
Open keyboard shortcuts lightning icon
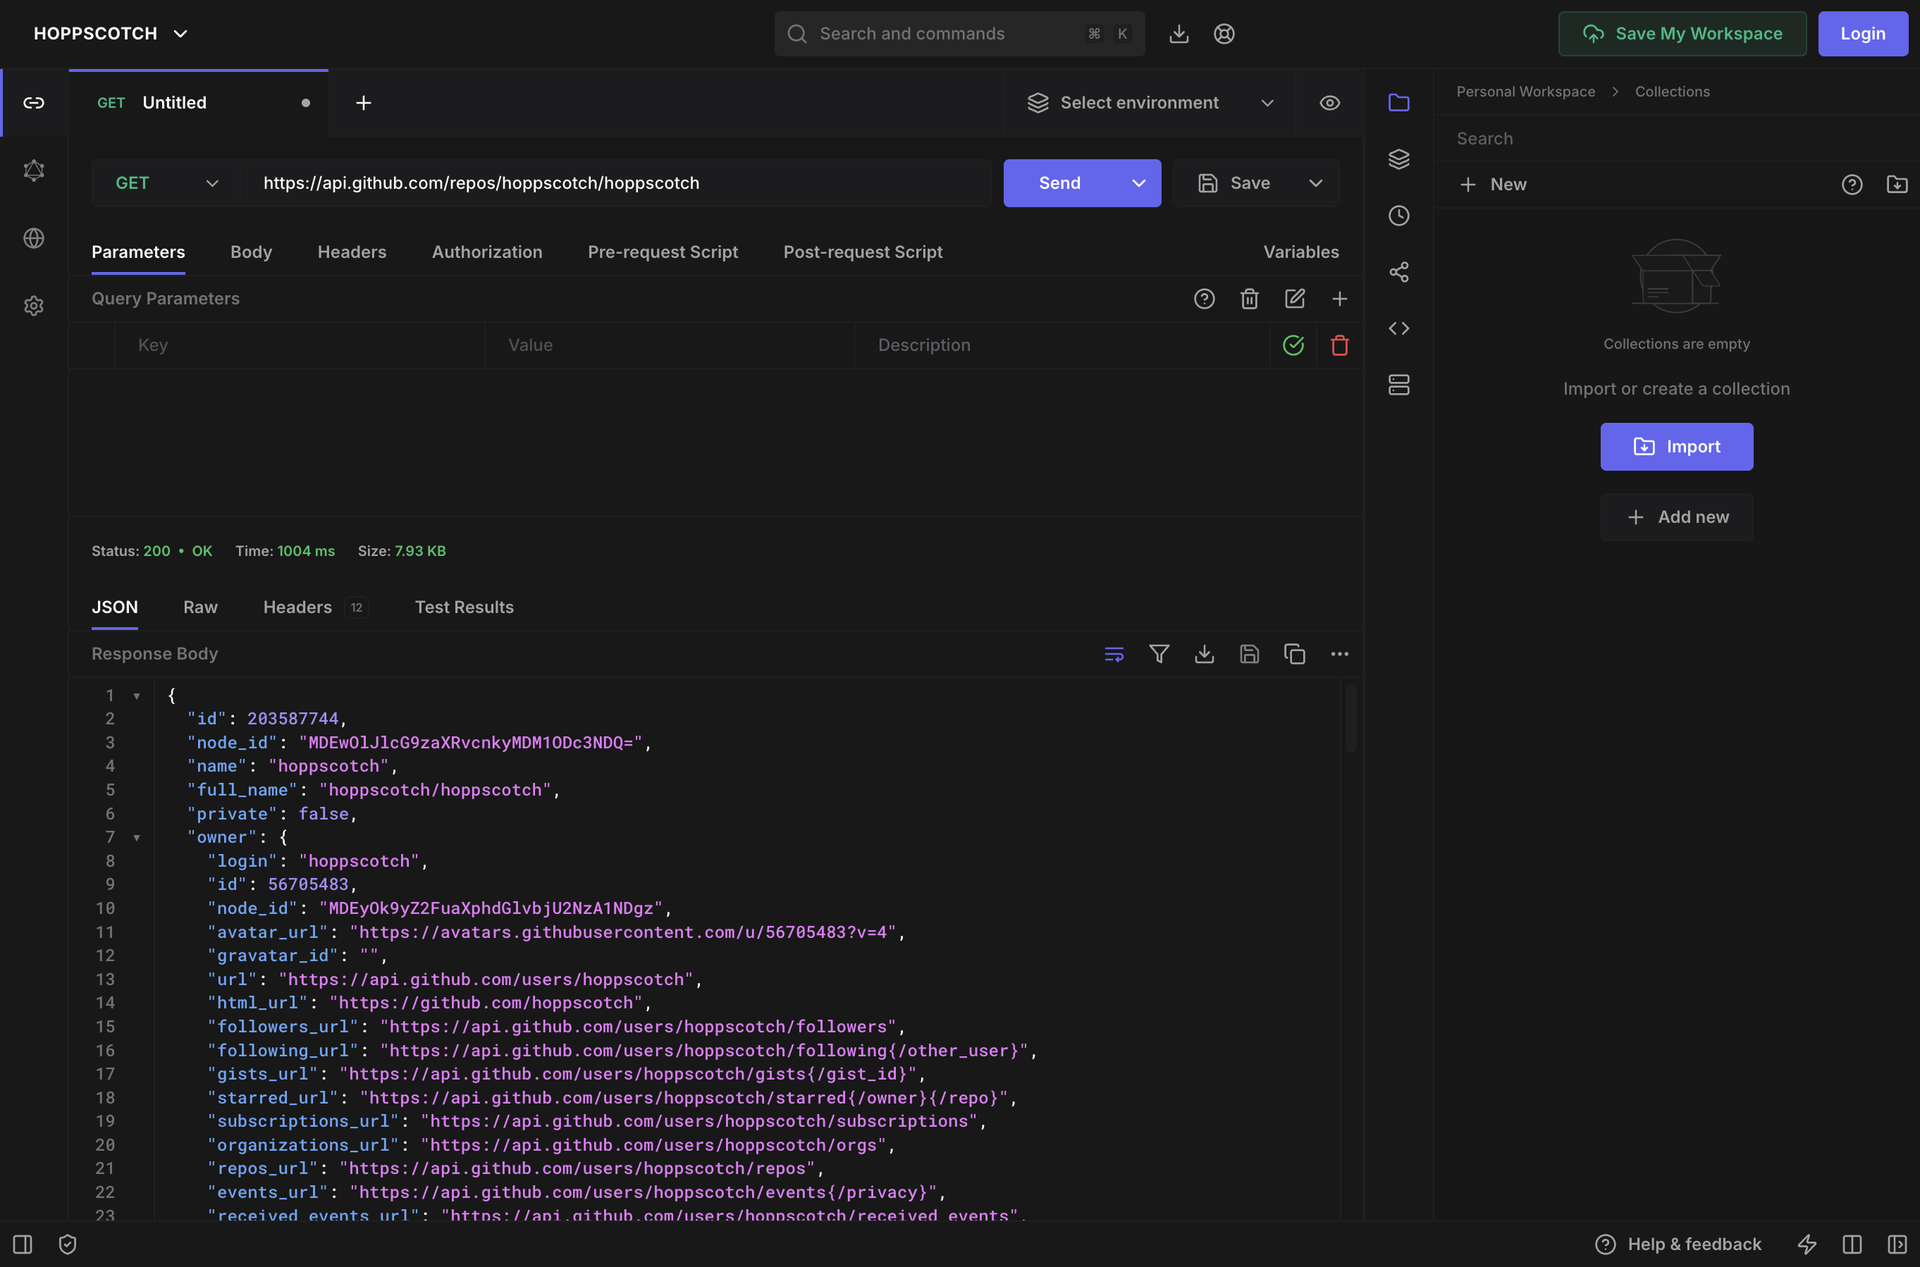point(1807,1244)
